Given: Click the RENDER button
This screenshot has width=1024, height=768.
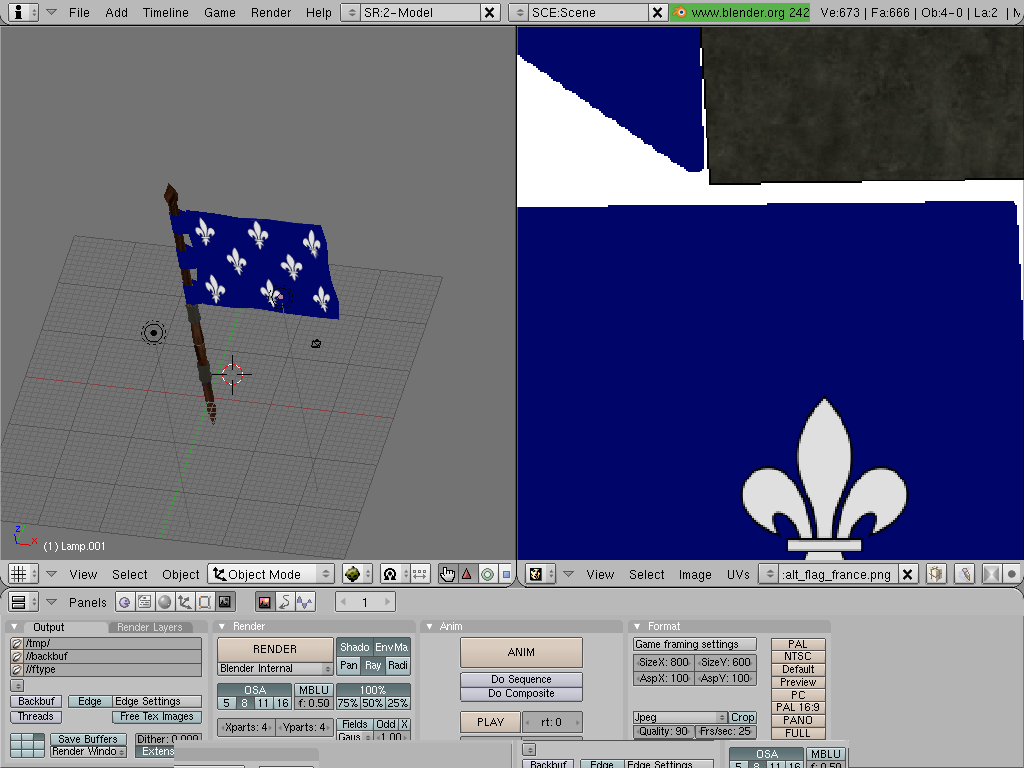Looking at the screenshot, I should coord(275,649).
